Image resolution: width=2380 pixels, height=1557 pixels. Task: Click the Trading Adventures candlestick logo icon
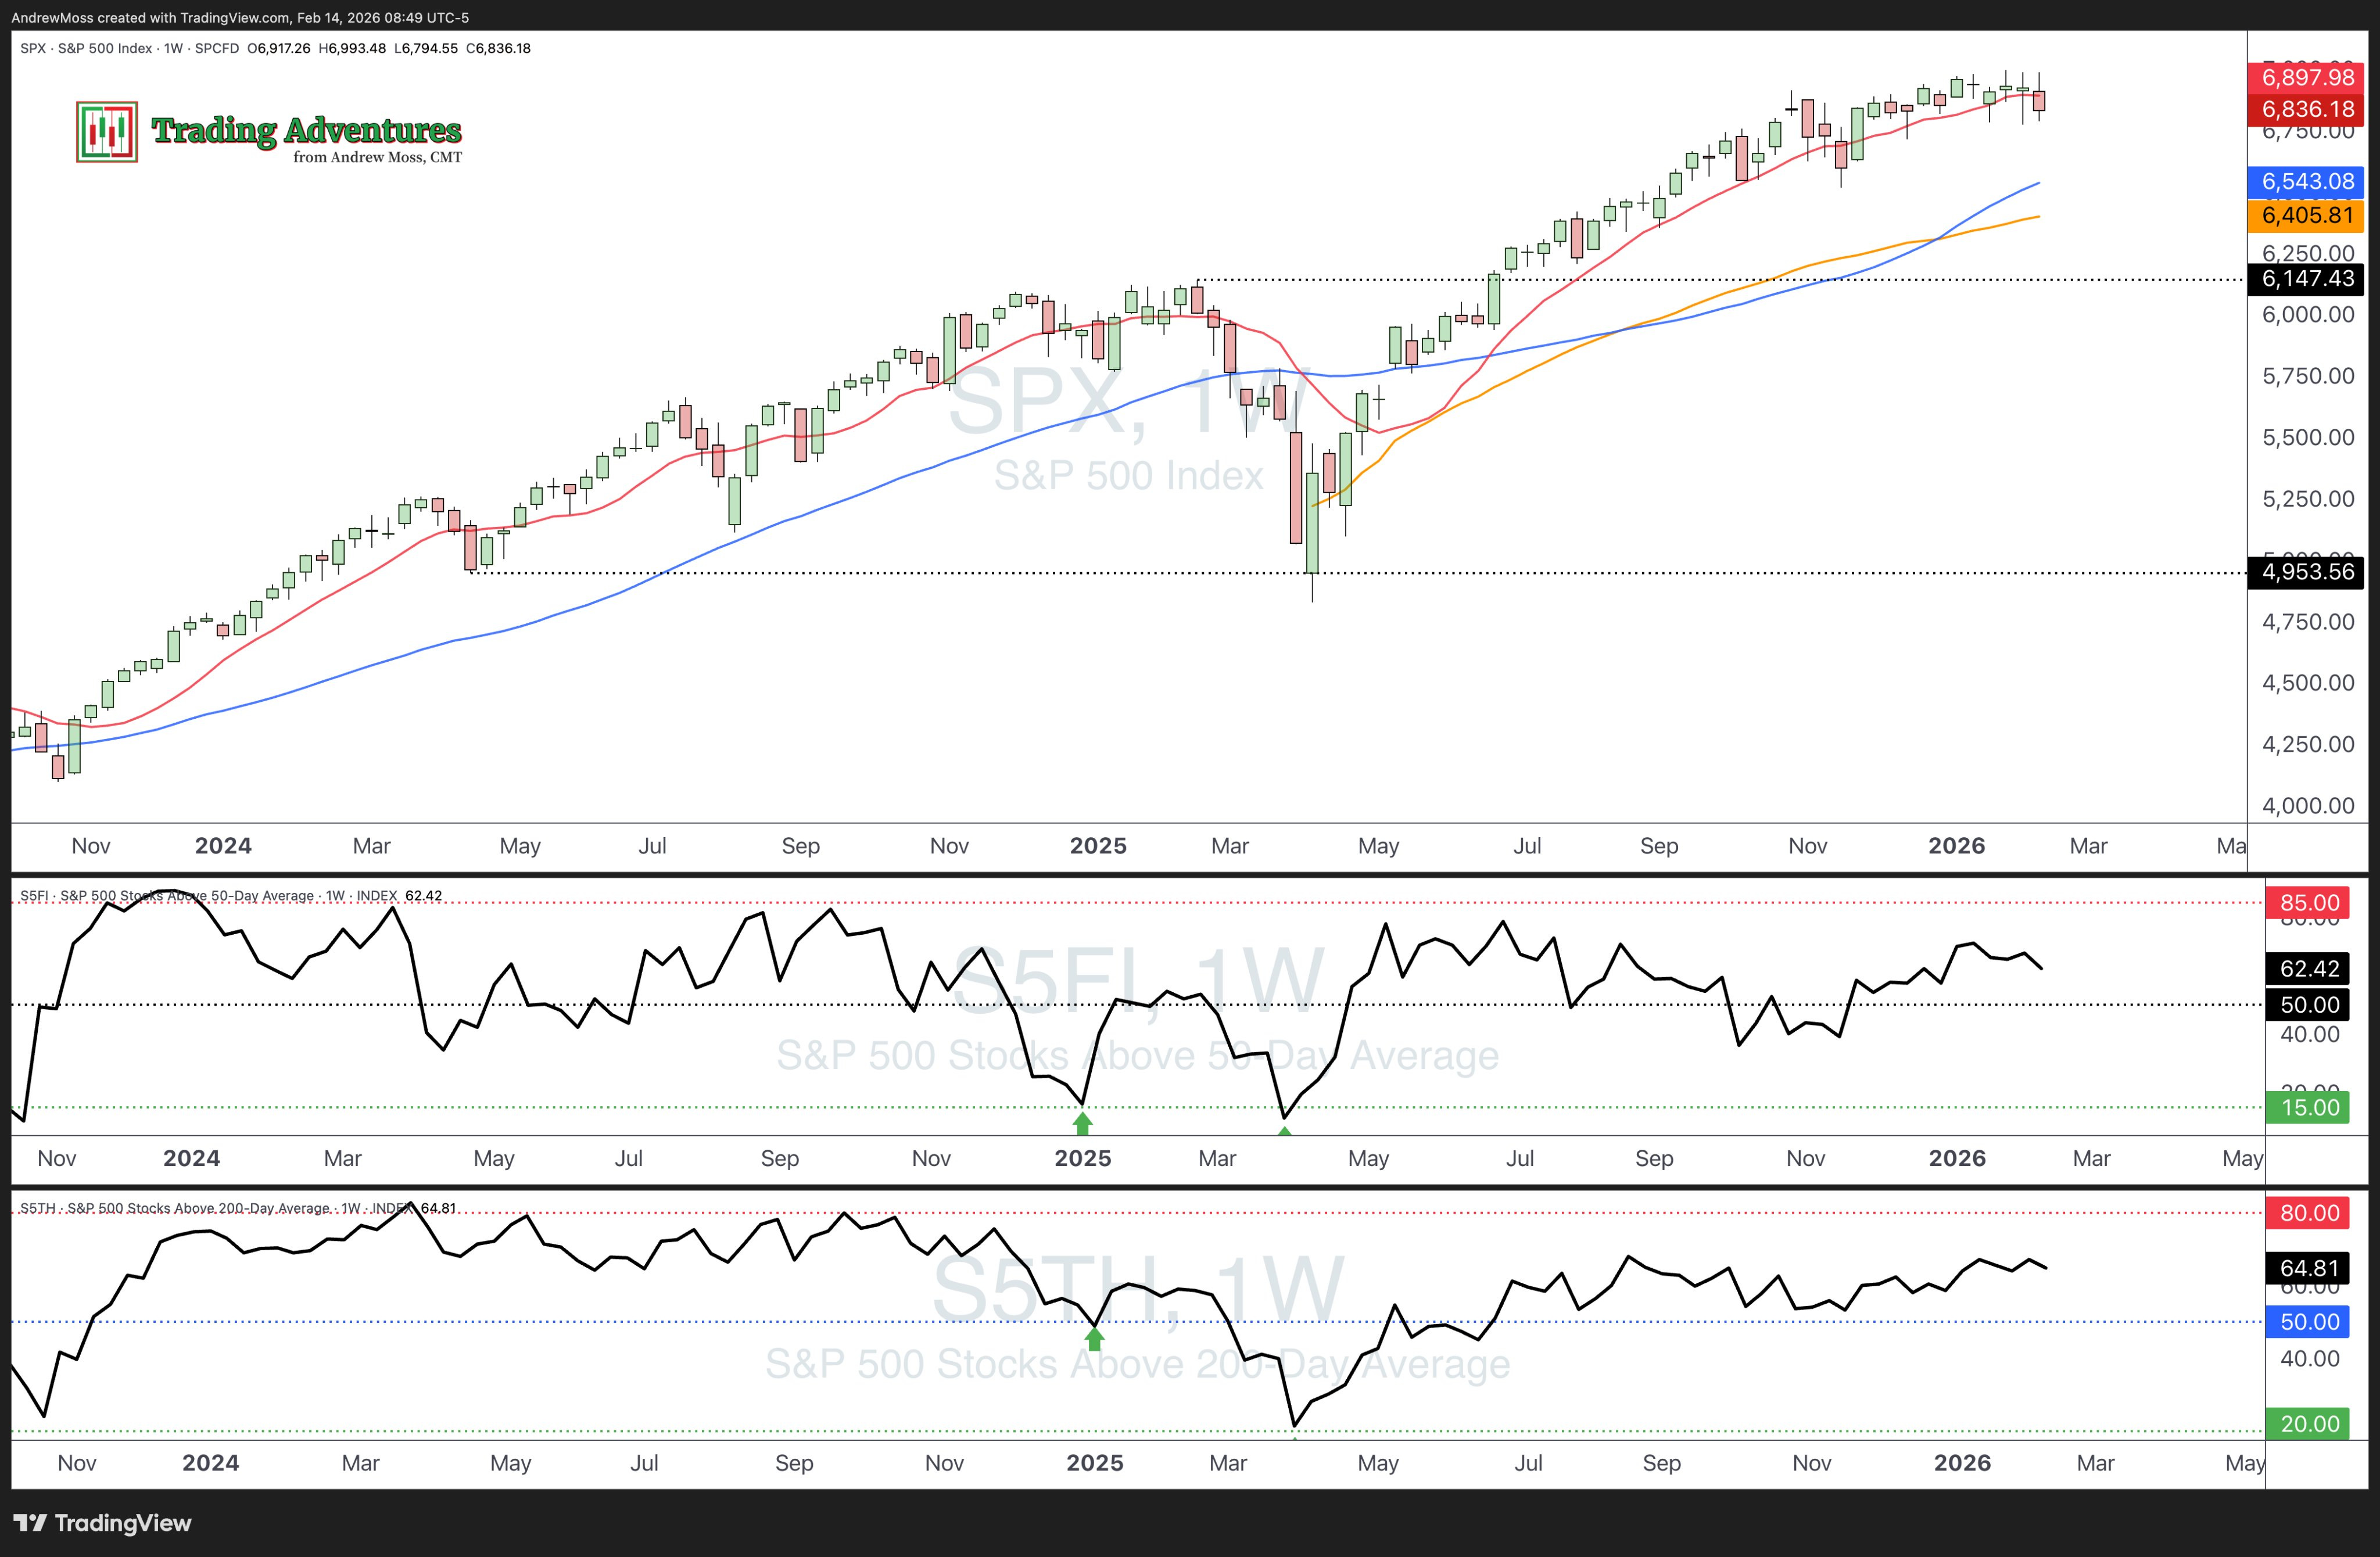click(x=107, y=131)
